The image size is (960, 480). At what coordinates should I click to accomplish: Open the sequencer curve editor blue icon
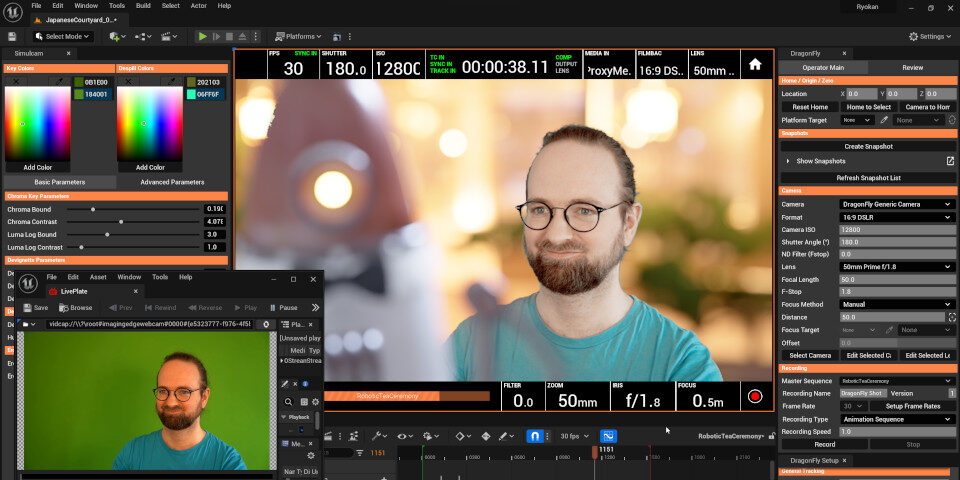pos(609,437)
